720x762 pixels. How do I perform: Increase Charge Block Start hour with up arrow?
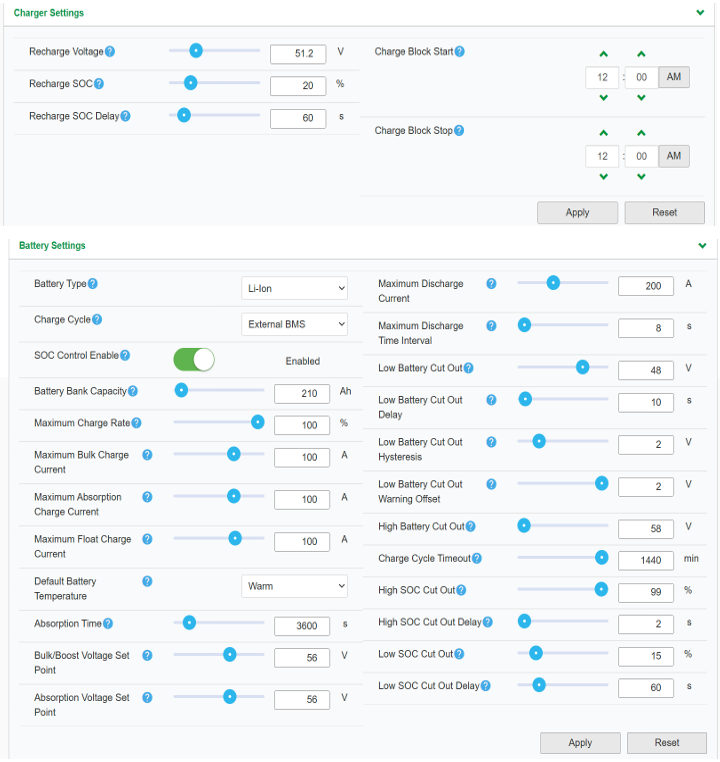[603, 54]
